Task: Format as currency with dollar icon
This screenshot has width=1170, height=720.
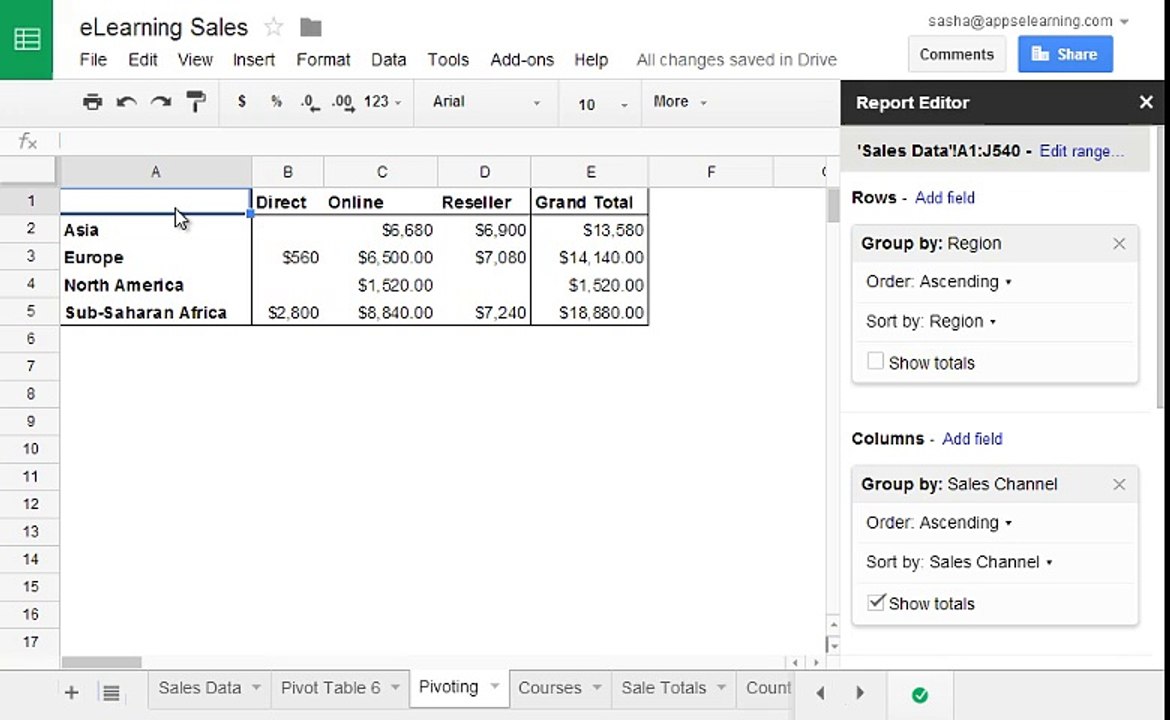Action: (241, 101)
